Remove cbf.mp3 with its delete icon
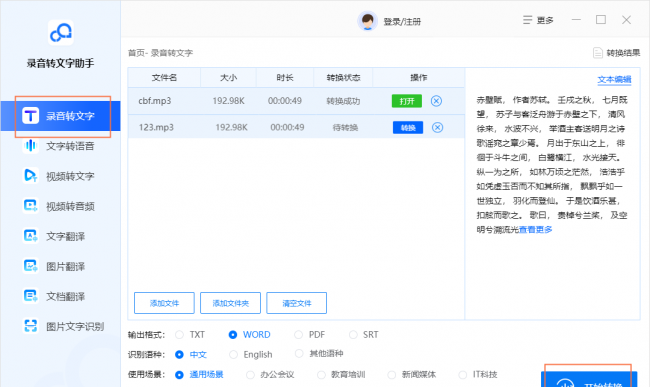 436,101
